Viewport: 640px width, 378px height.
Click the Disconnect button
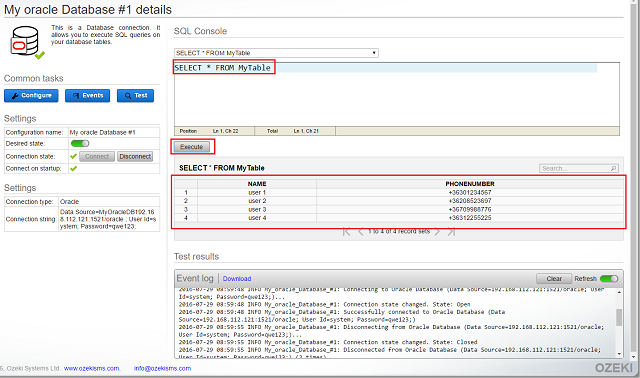pos(135,156)
